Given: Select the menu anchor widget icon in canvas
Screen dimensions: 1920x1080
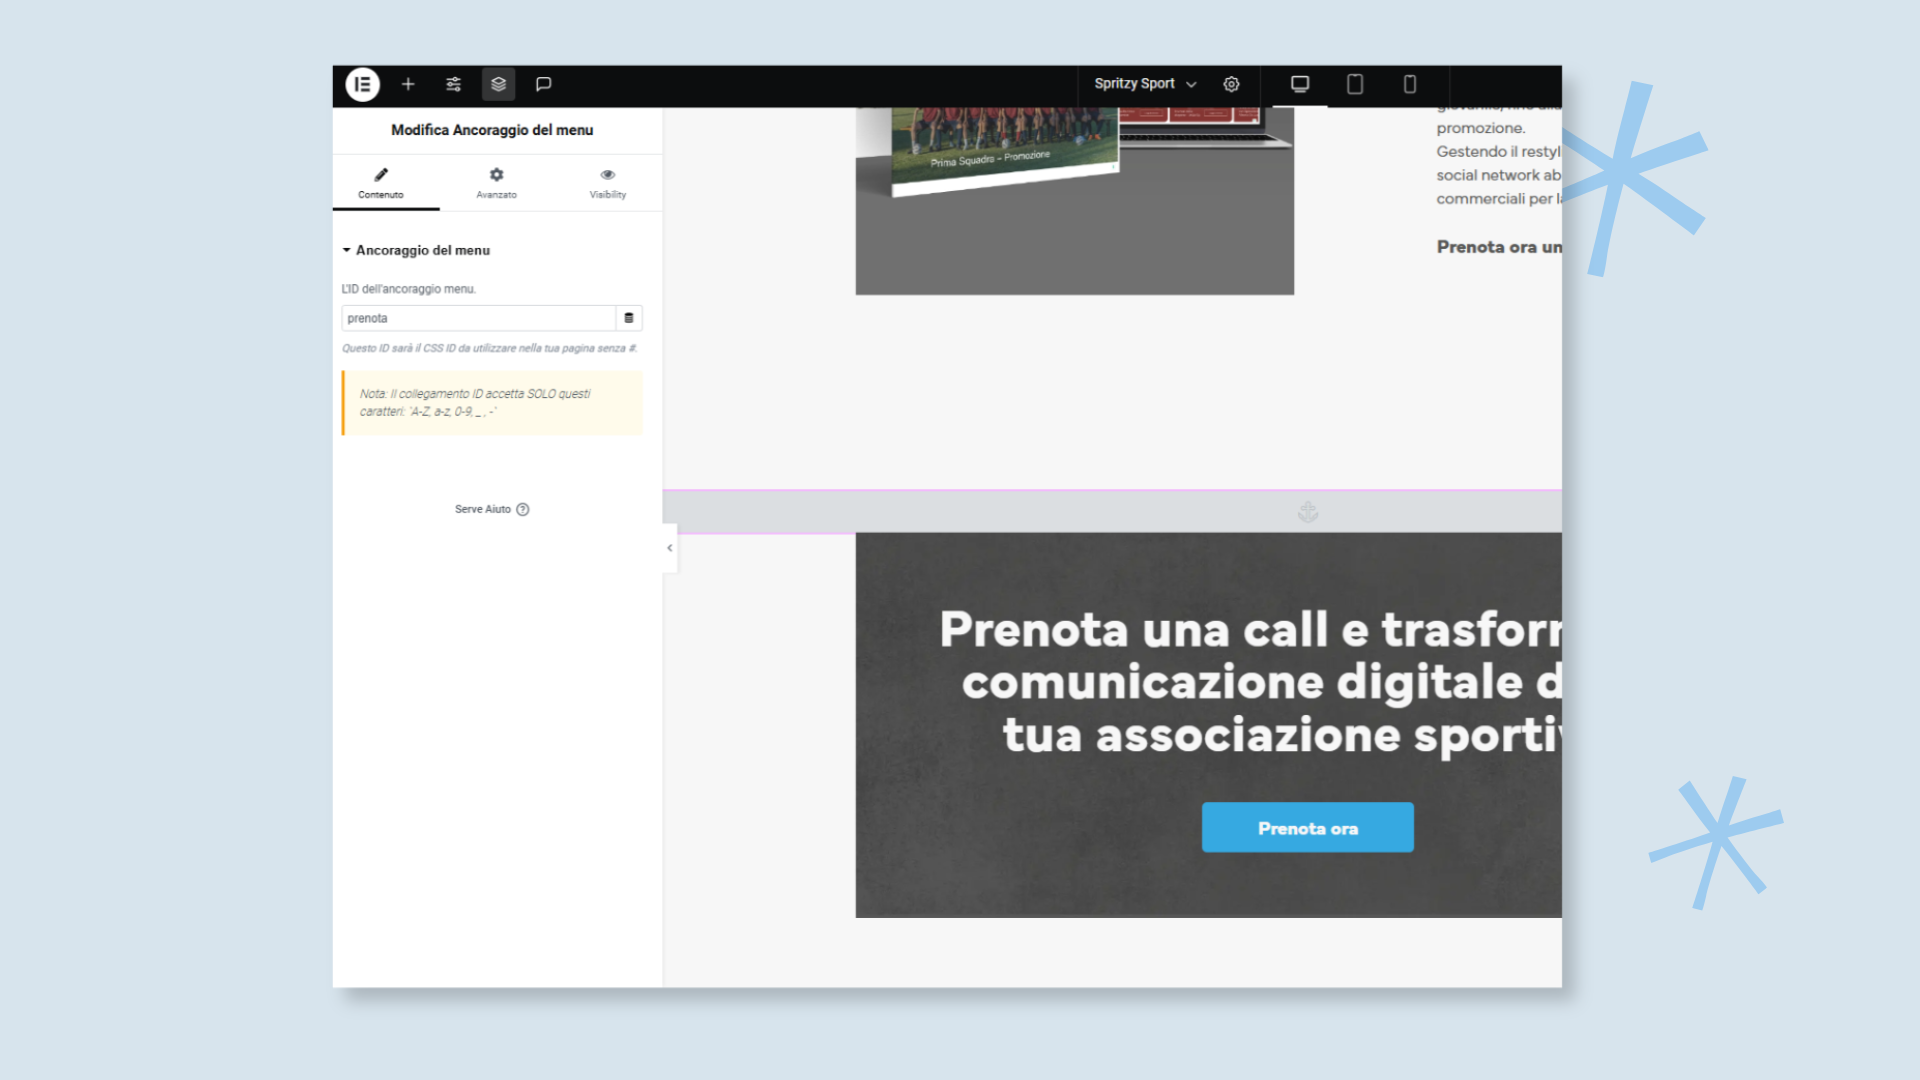Looking at the screenshot, I should 1308,512.
